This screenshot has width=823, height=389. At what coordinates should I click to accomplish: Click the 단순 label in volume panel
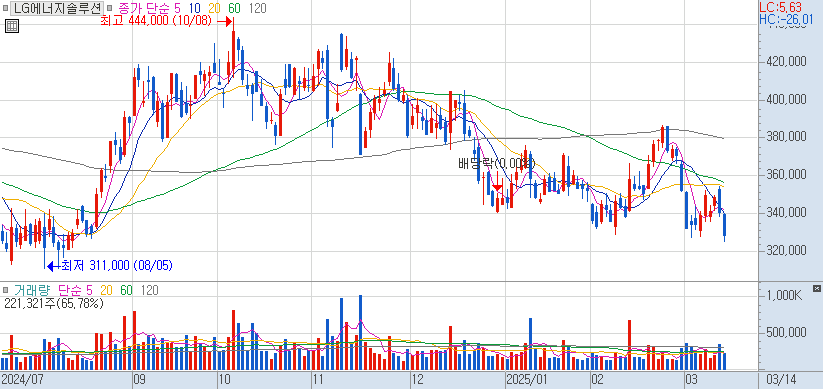70,290
